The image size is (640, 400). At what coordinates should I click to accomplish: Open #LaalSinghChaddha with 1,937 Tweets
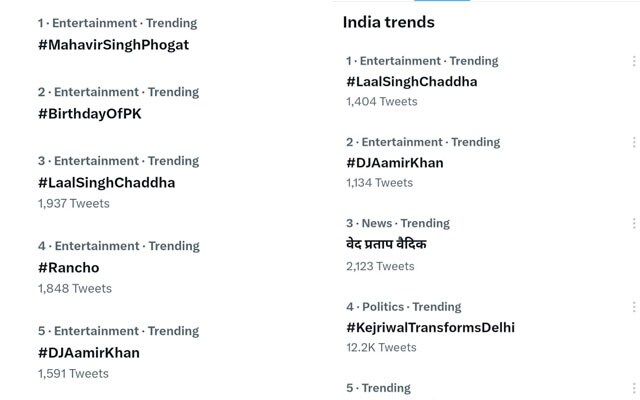[107, 183]
